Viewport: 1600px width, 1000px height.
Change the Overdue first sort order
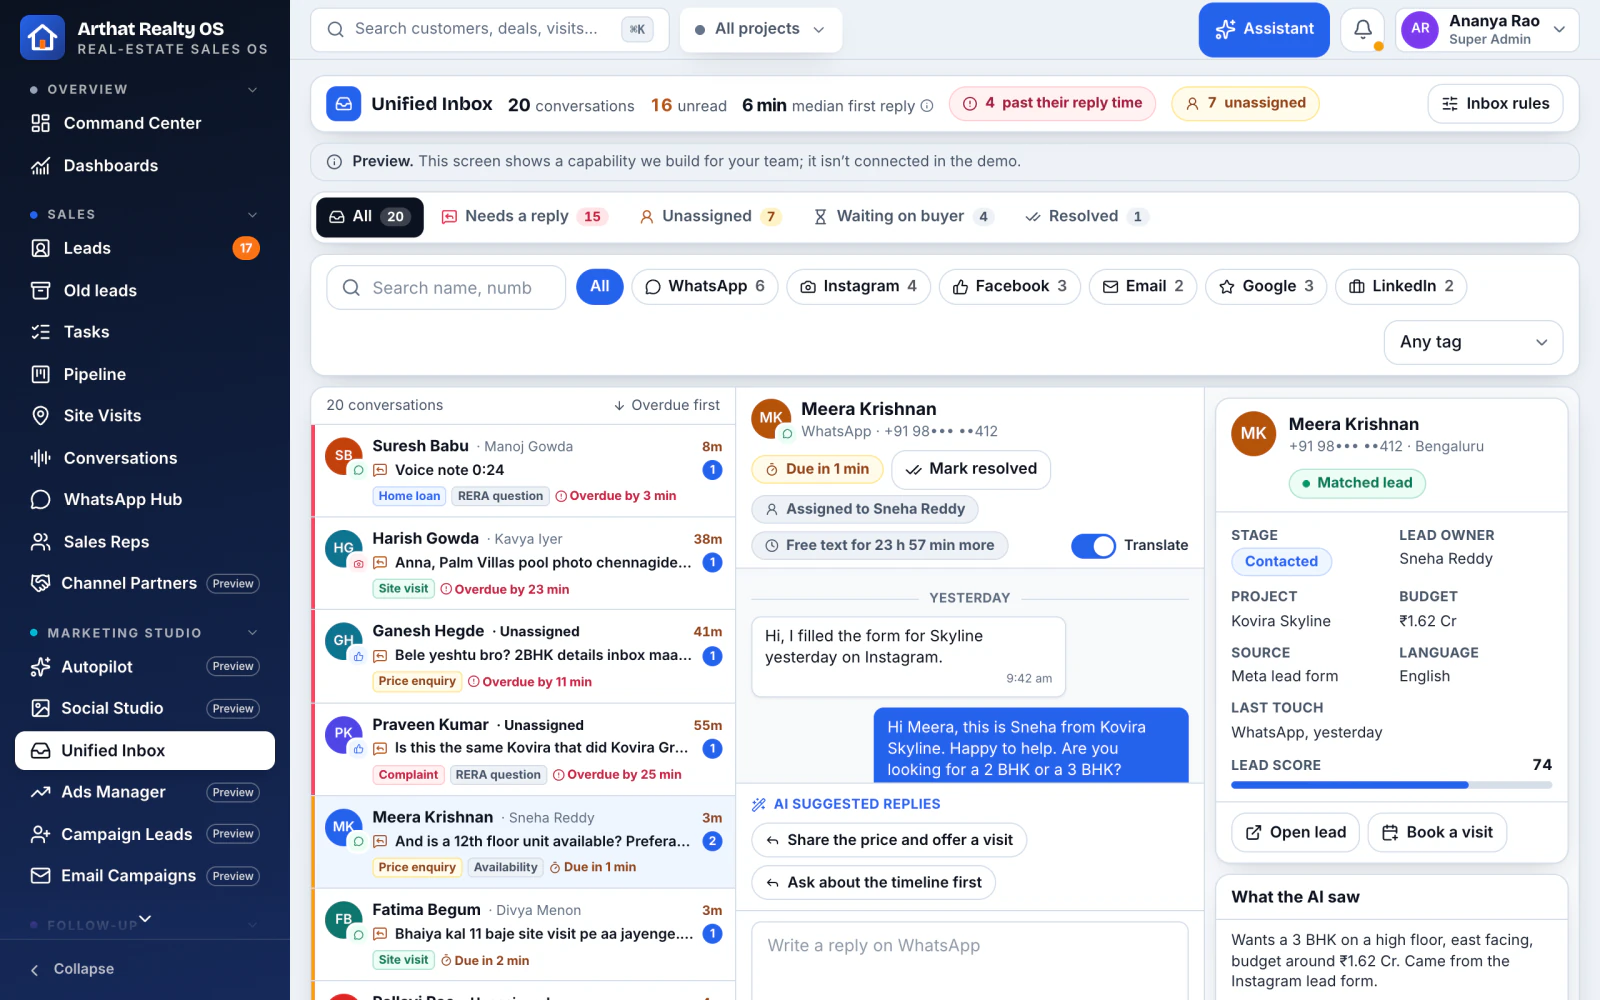666,405
